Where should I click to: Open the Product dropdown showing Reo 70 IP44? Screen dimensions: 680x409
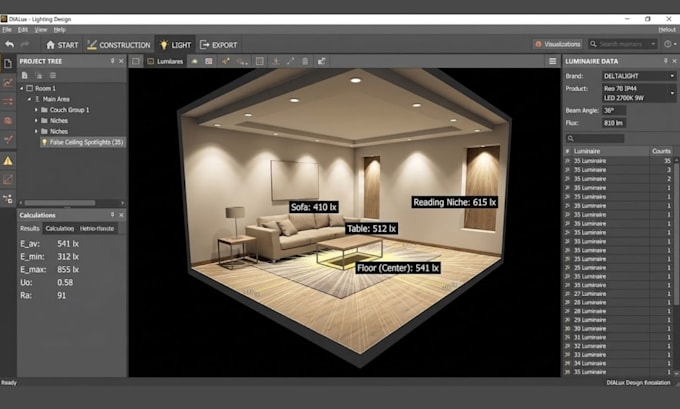(x=639, y=93)
